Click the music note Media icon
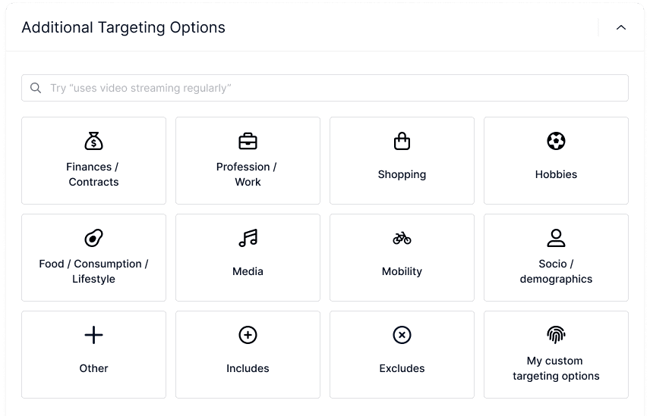Image resolution: width=650 pixels, height=416 pixels. click(x=248, y=238)
